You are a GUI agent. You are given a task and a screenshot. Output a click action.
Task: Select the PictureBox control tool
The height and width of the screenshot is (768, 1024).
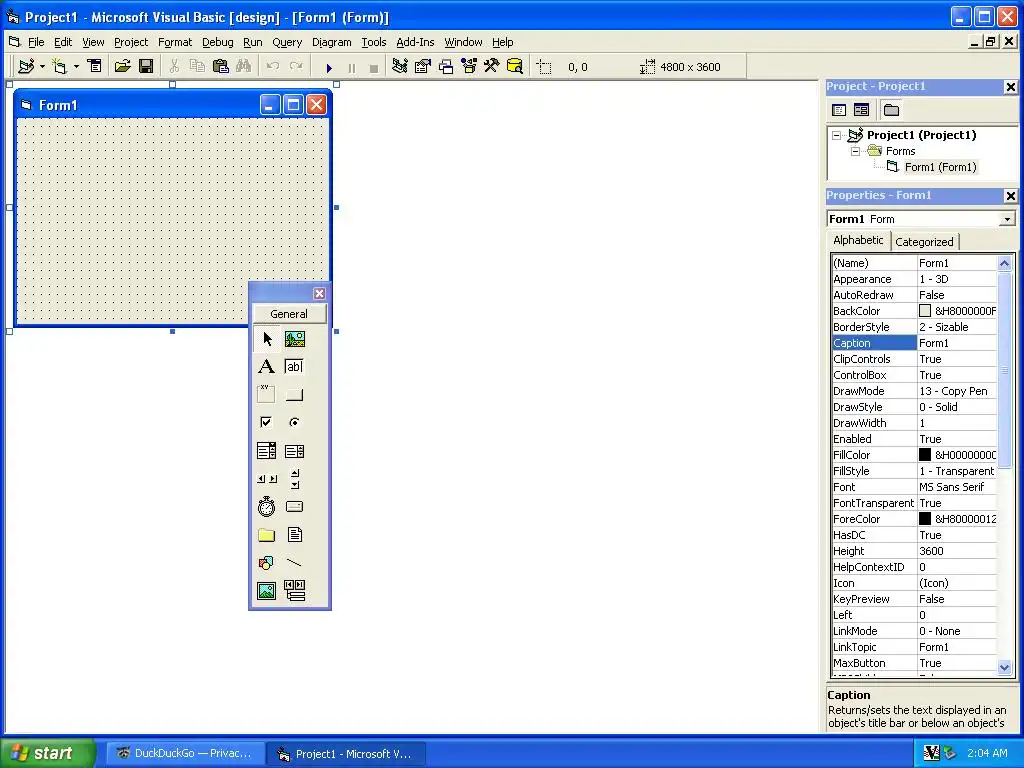[x=295, y=339]
